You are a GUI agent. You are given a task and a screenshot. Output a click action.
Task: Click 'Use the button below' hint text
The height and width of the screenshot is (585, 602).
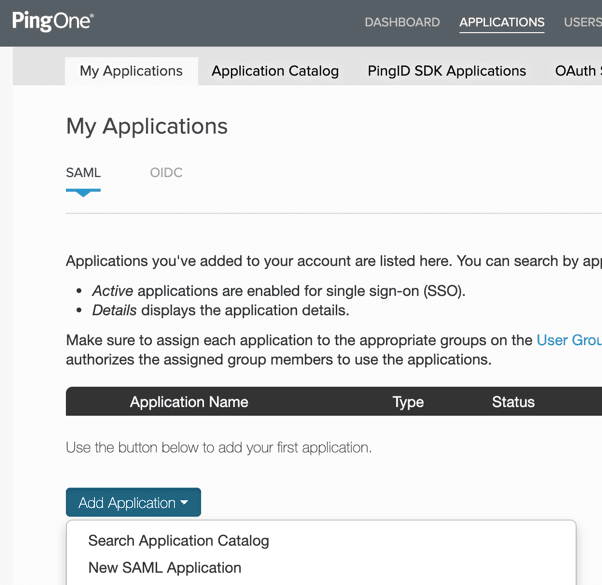(x=219, y=448)
